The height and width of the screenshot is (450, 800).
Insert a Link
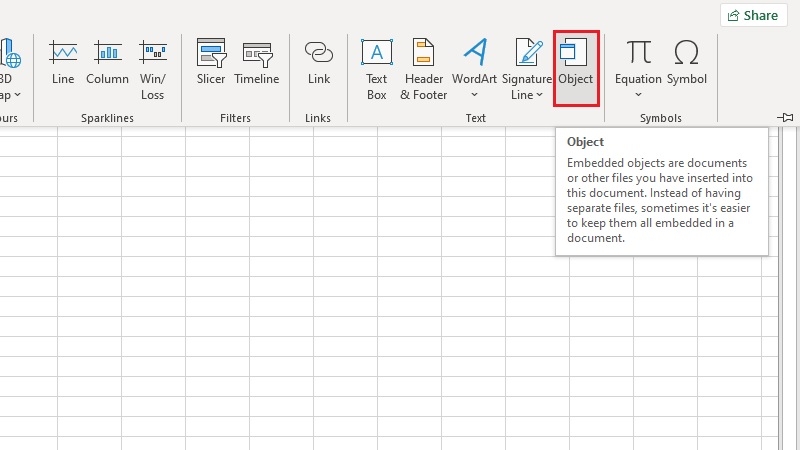[319, 62]
